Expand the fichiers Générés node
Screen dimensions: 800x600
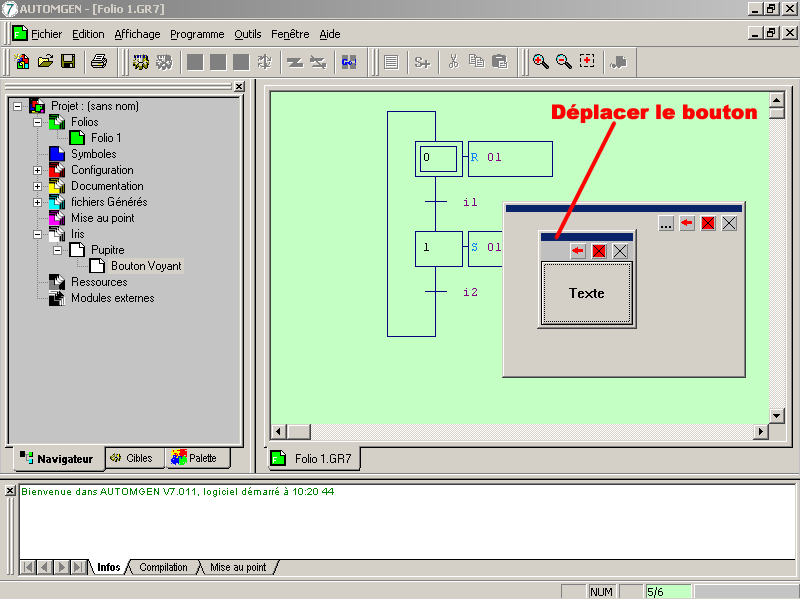point(38,202)
